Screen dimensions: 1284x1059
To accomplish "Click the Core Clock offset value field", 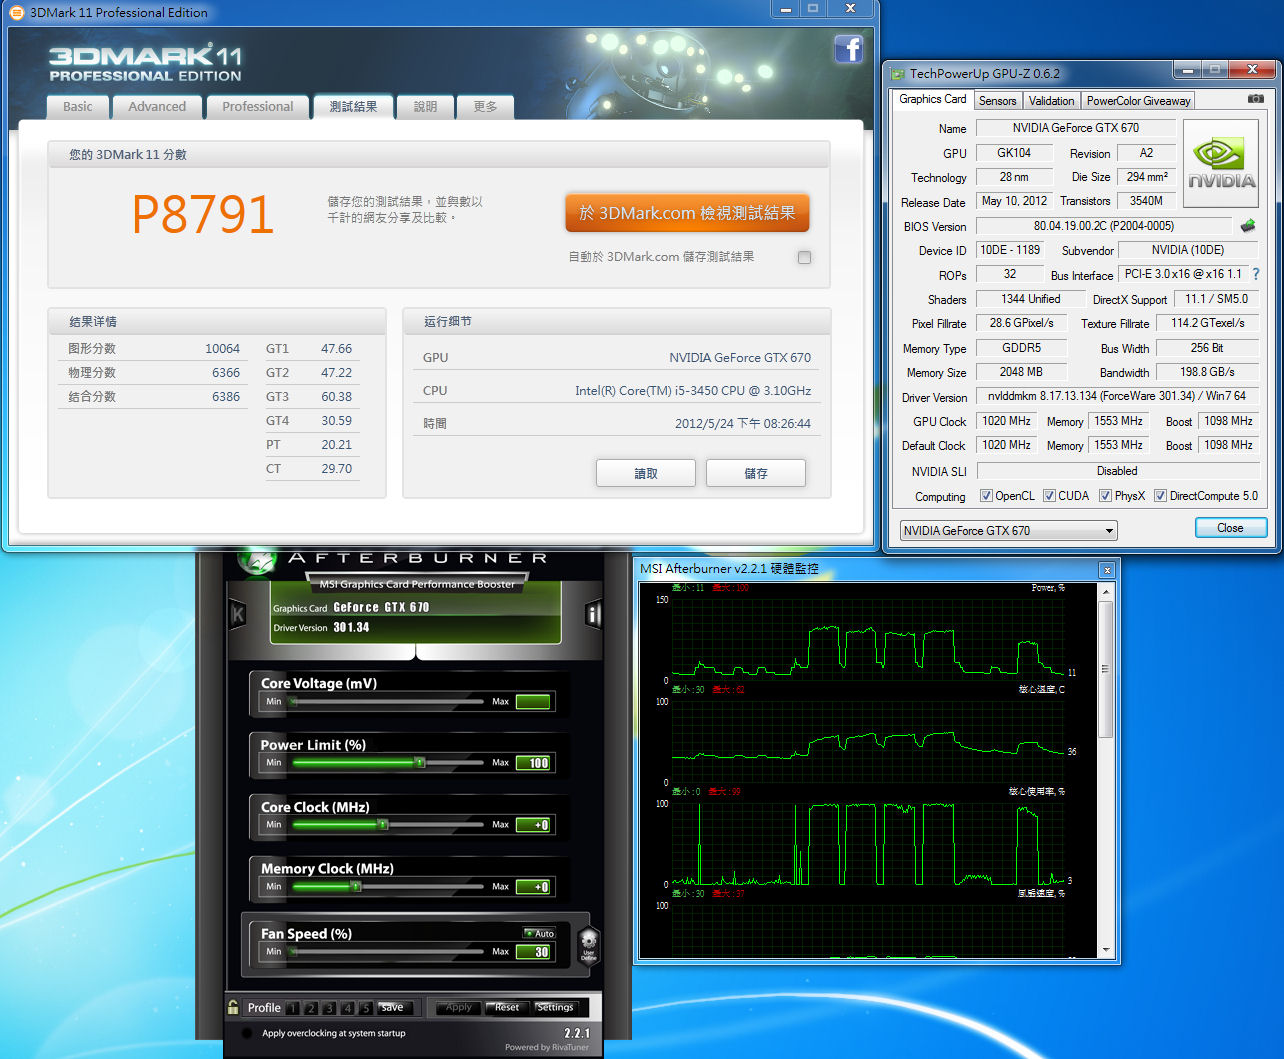I will point(533,825).
